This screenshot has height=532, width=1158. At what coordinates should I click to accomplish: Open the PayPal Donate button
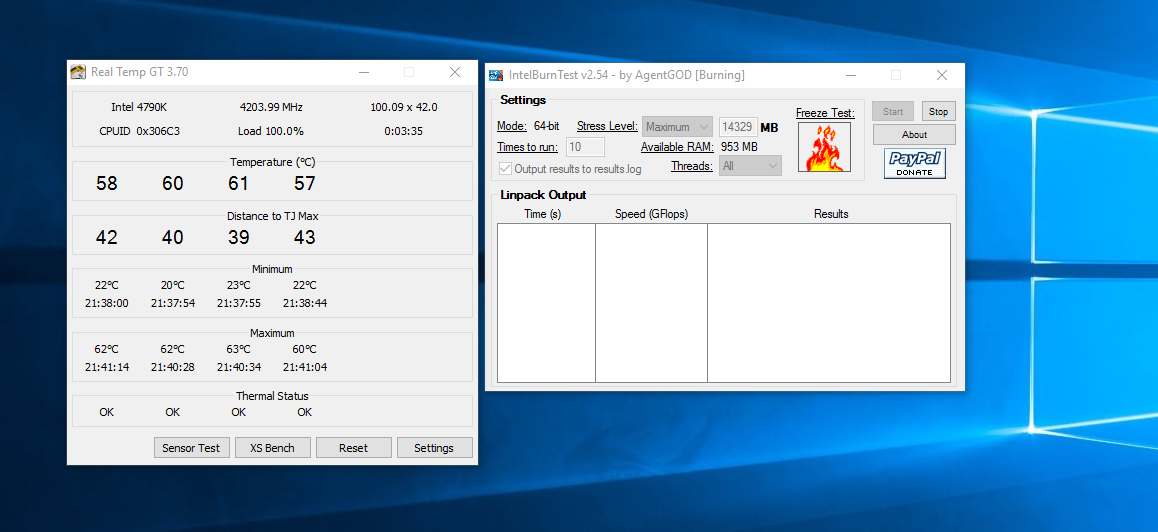(915, 163)
